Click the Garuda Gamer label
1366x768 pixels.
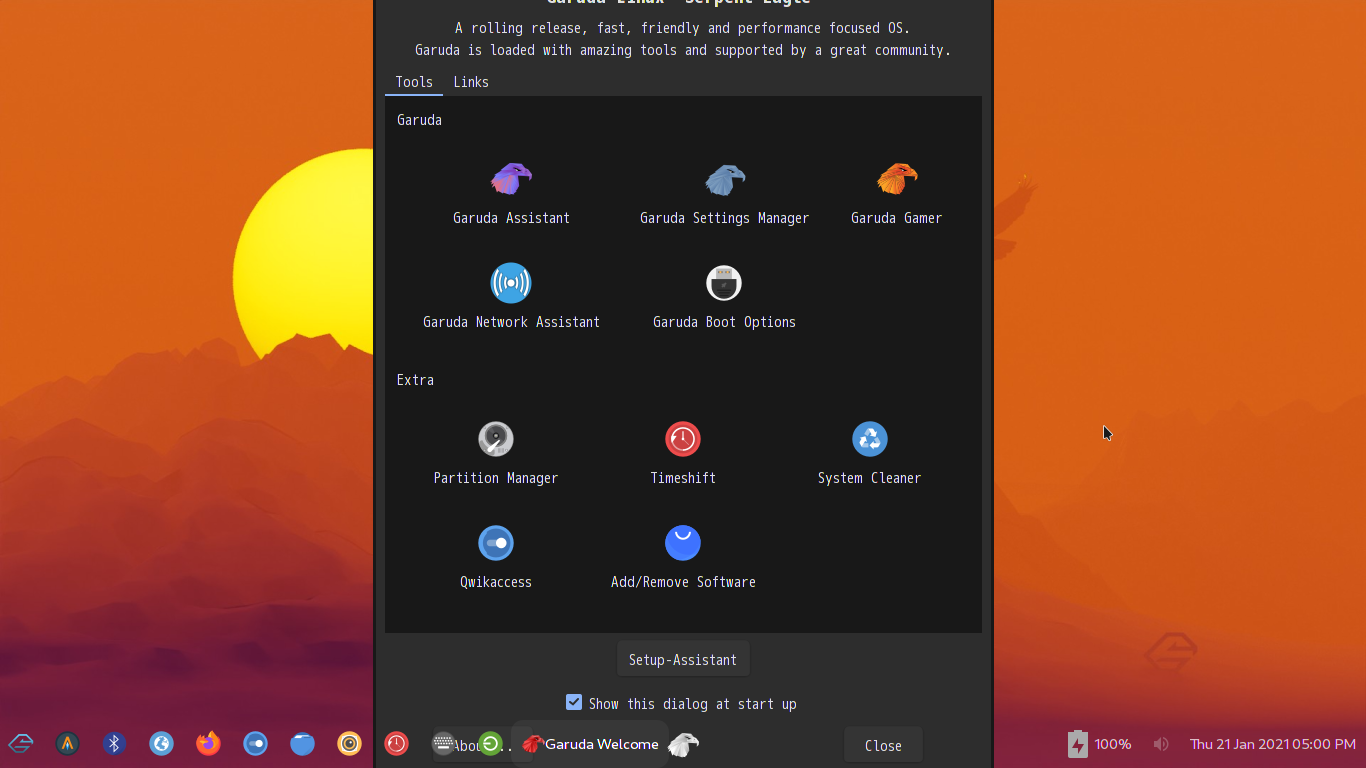[x=897, y=218]
